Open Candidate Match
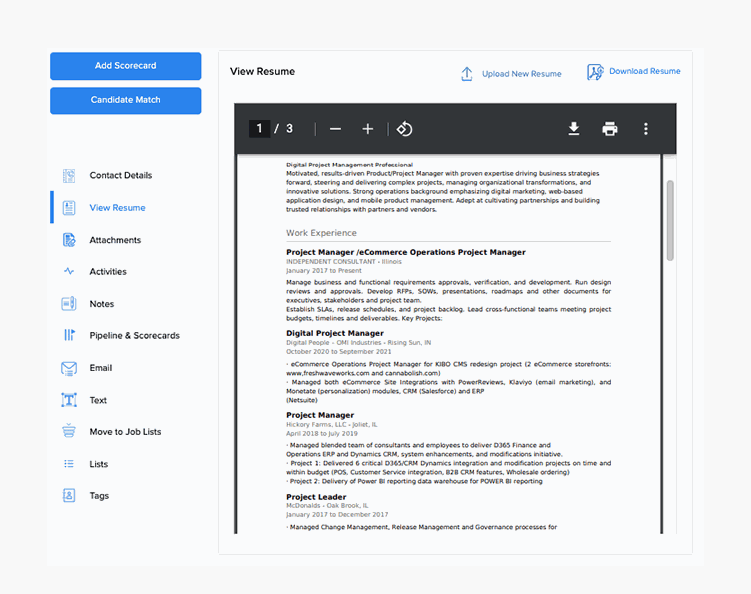The height and width of the screenshot is (594, 751). (125, 101)
